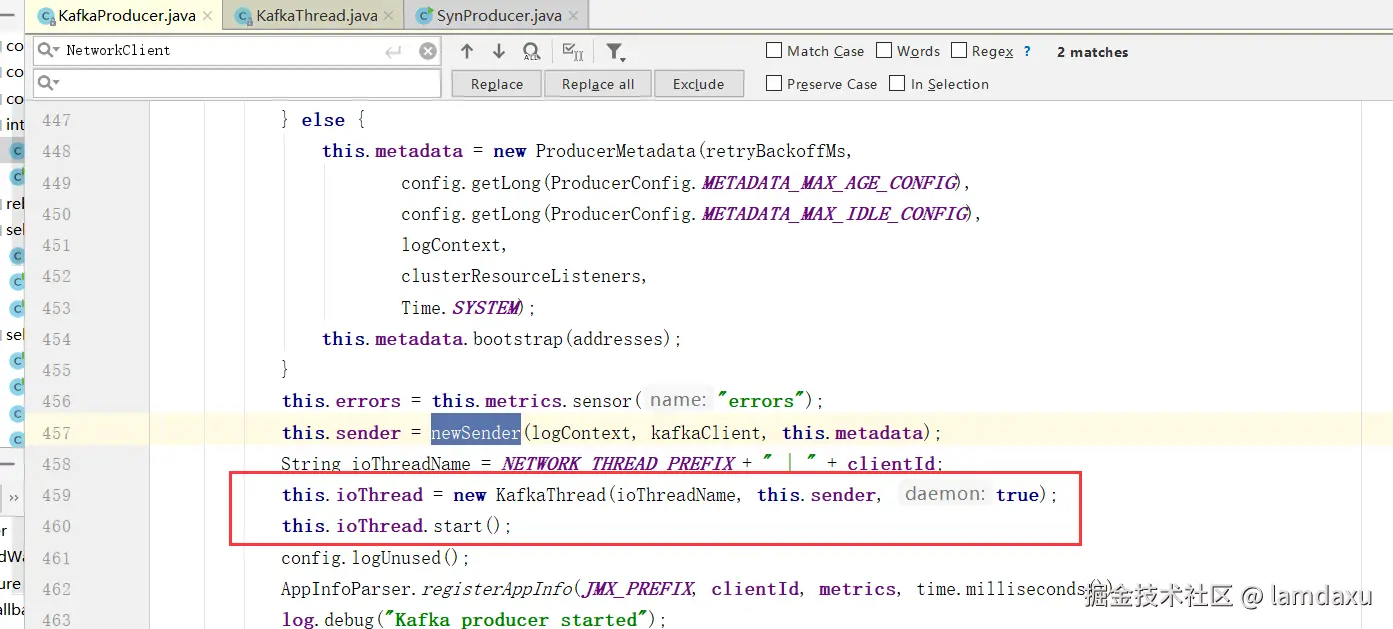
Task: Click String type on line 458
Action: coord(312,464)
